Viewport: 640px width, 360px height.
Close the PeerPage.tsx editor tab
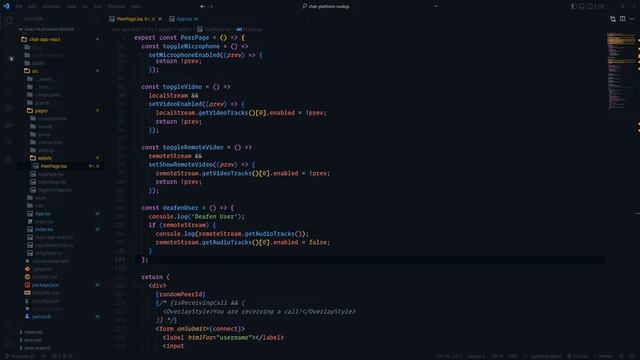(x=160, y=19)
